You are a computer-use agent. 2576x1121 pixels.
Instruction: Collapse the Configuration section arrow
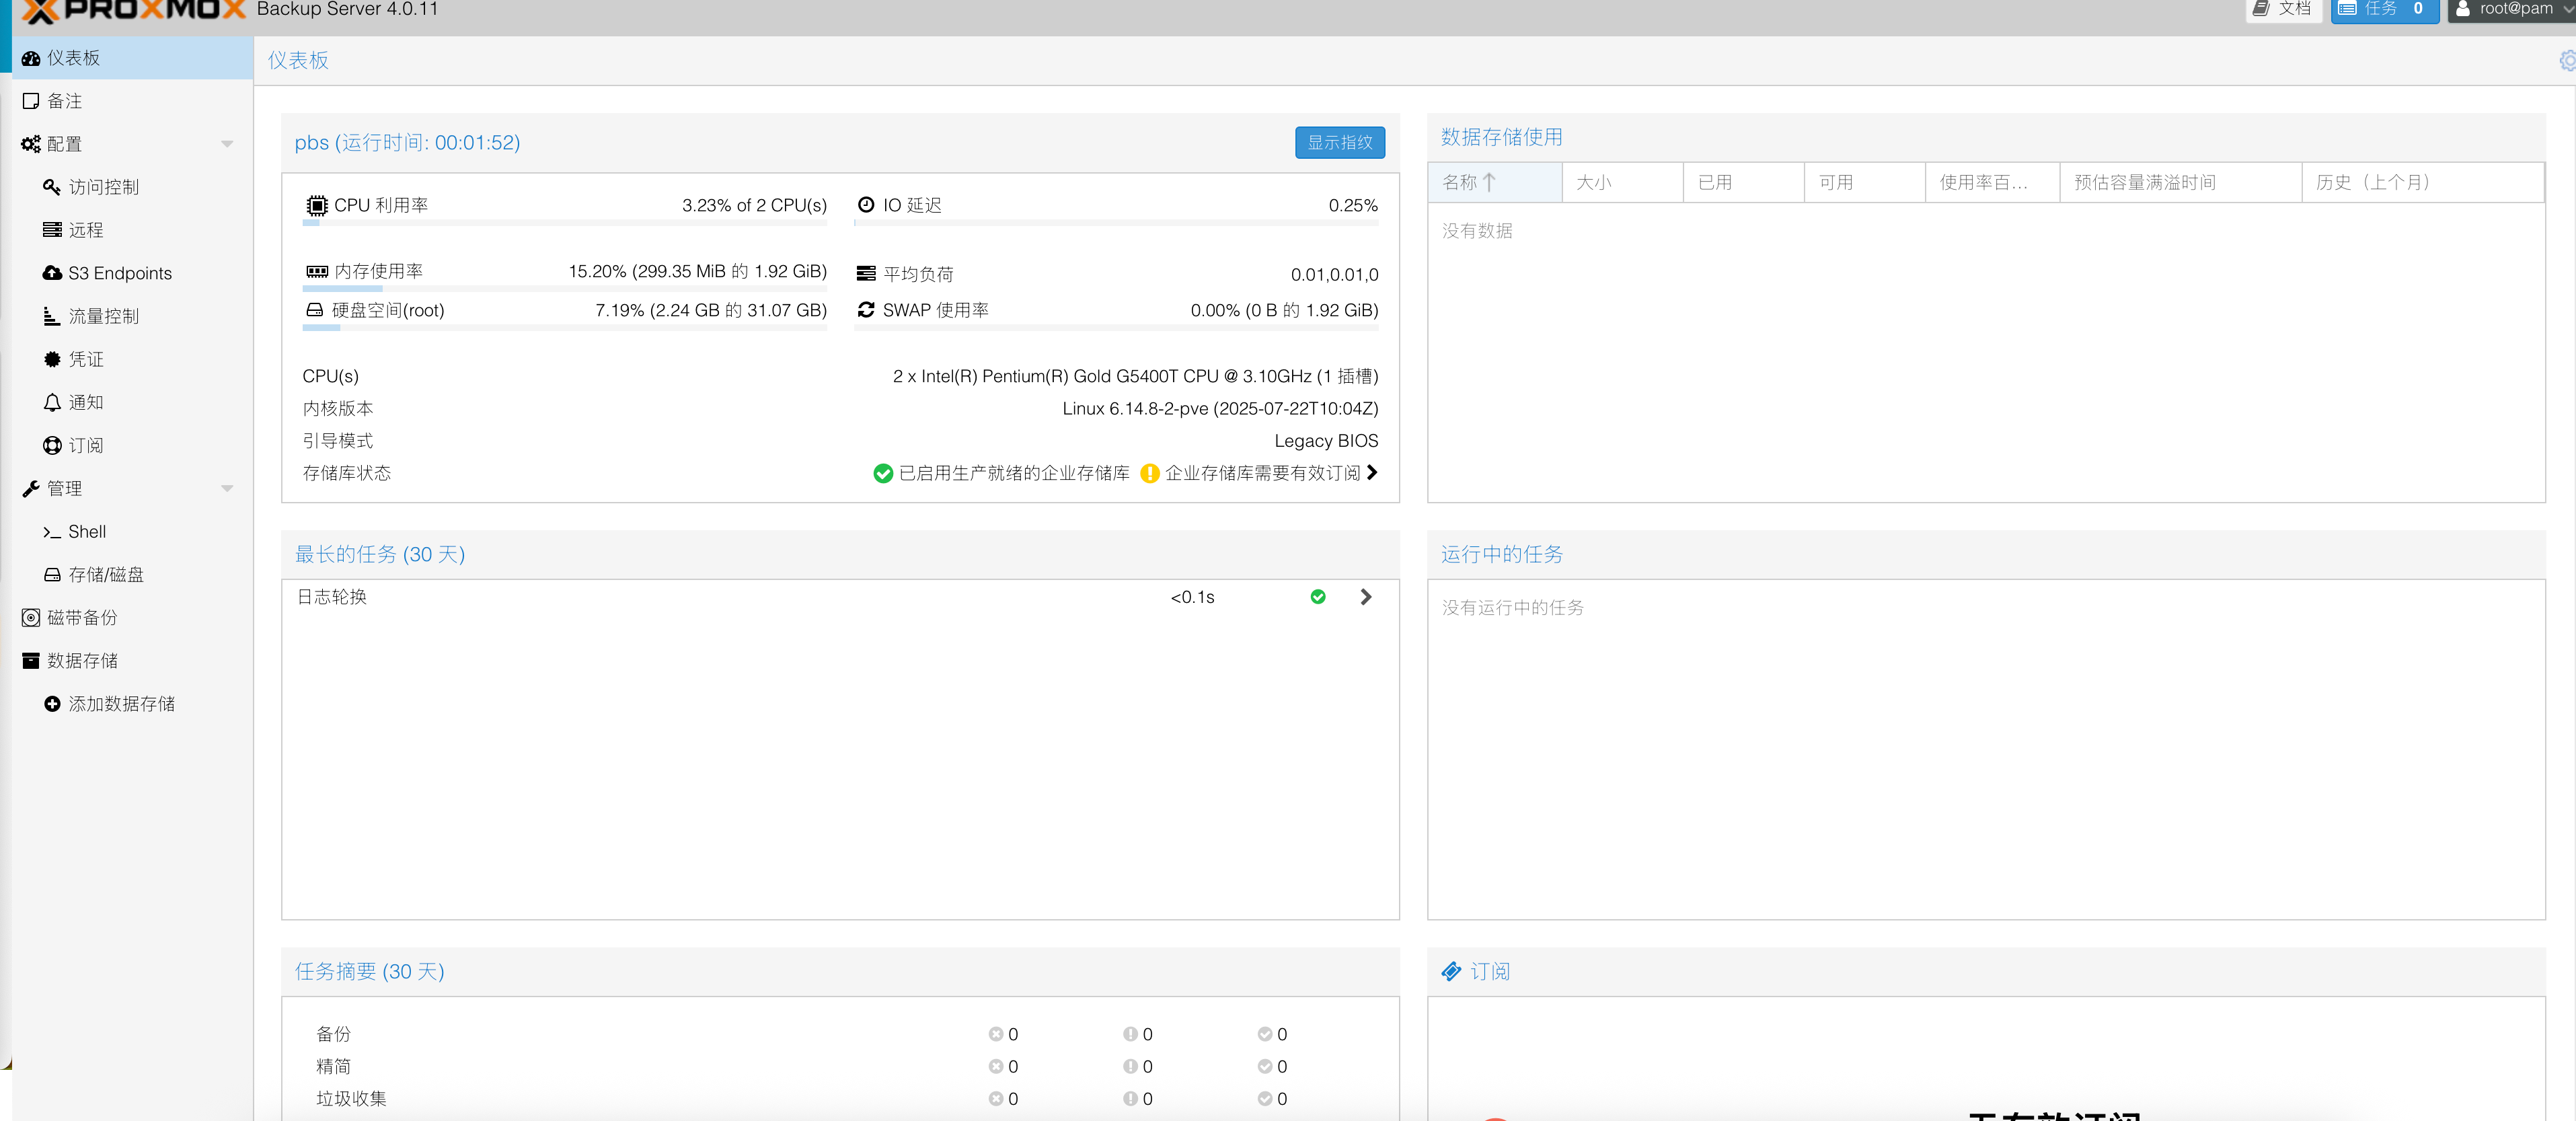[227, 144]
